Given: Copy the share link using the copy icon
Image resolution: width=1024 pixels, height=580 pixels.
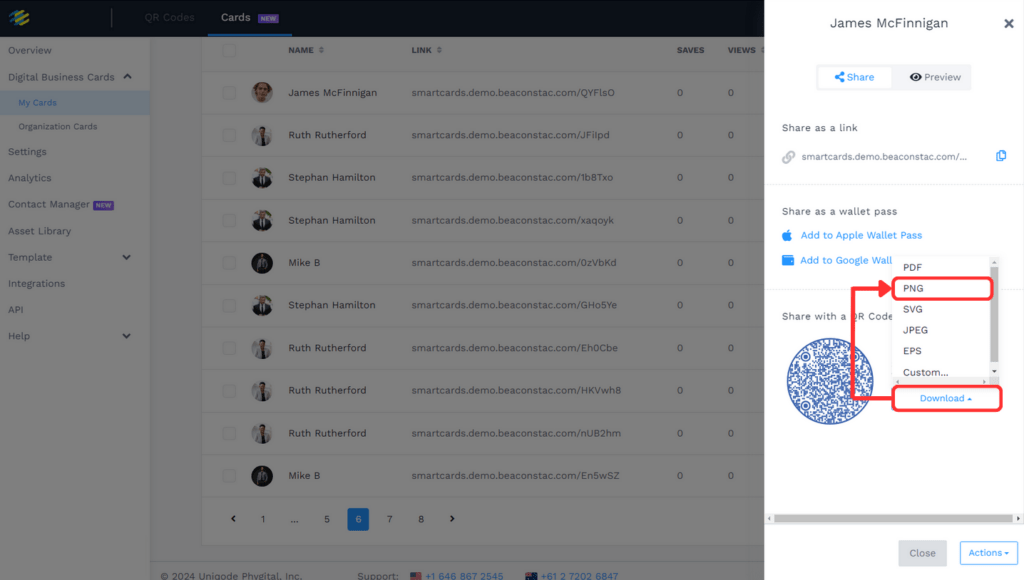Looking at the screenshot, I should 1001,155.
